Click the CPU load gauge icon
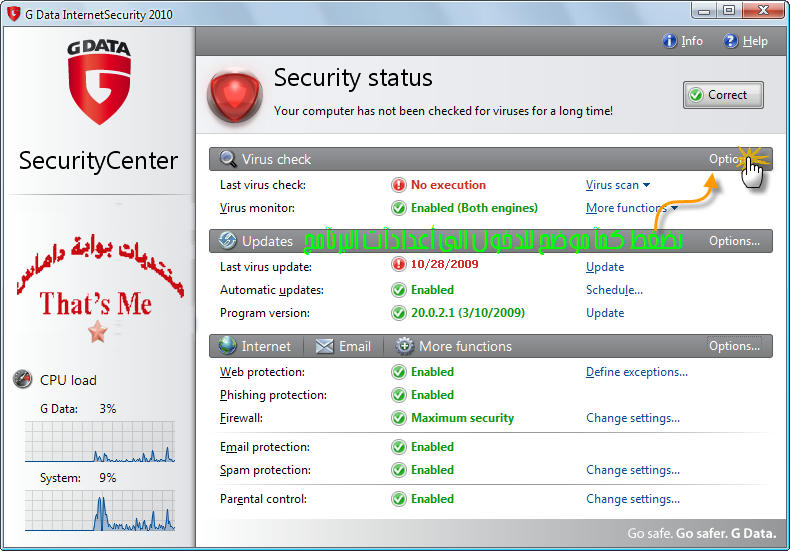Screen dimensions: 790x551 (23, 379)
